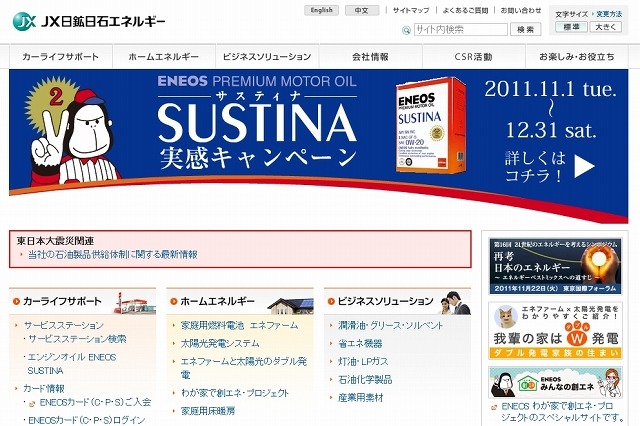This screenshot has height=426, width=640.
Task: Open the サービスステーション link
Action: (x=64, y=325)
